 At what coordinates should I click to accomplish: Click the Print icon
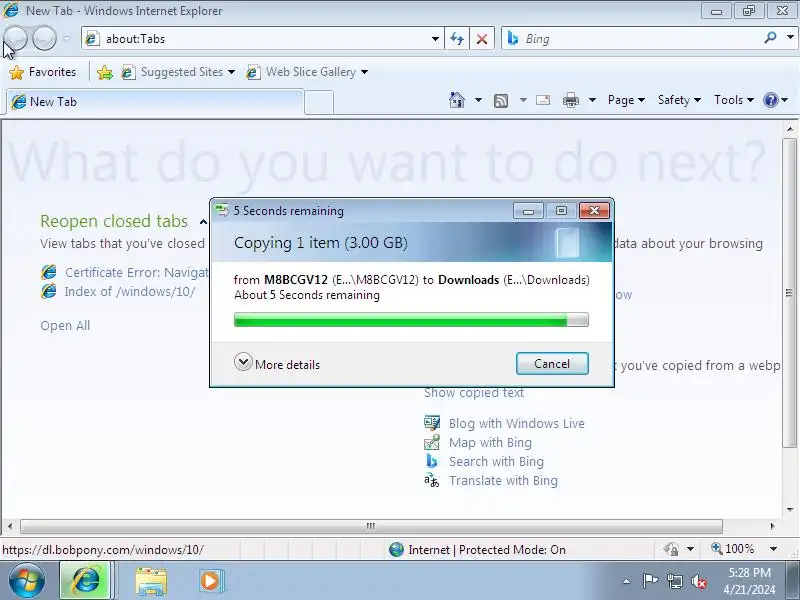coord(570,100)
